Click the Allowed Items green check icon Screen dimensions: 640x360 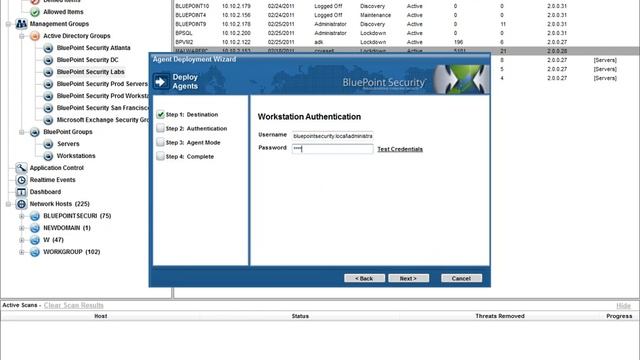coord(35,12)
